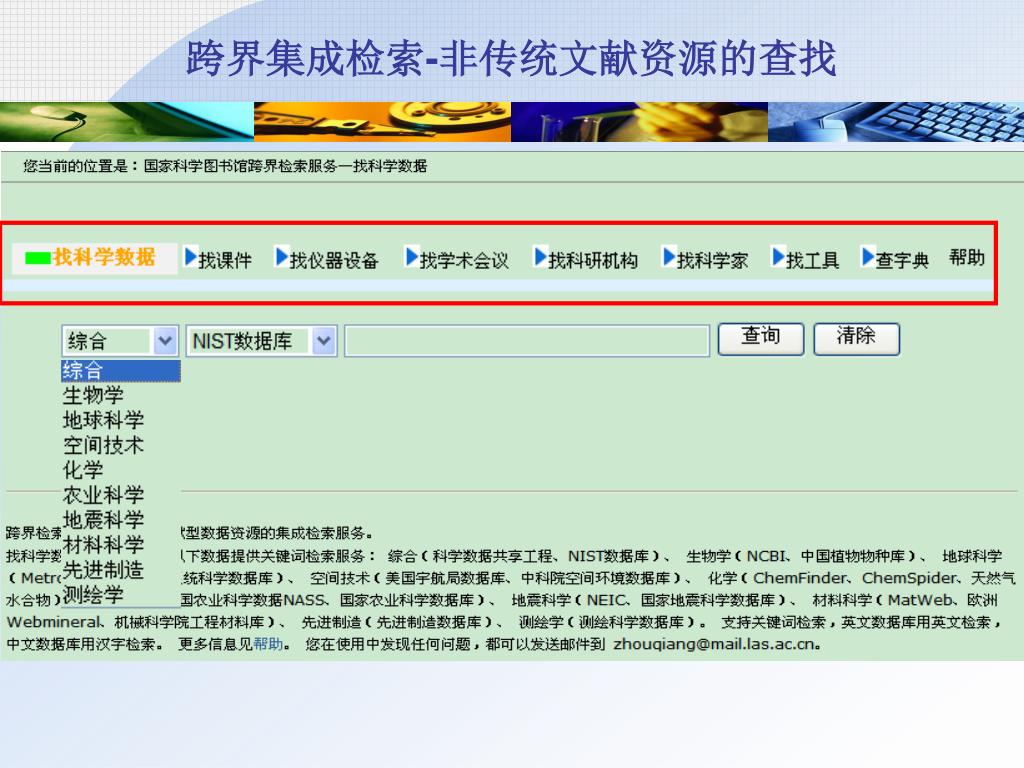Click blue arrow icon beside 找科研机构
Viewport: 1024px width, 768px height.
(541, 257)
